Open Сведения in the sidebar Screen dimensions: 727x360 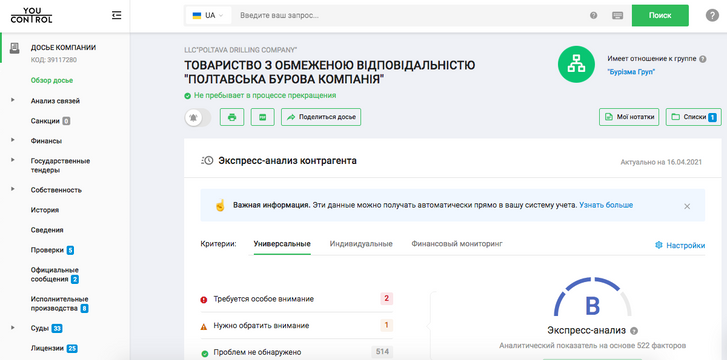click(47, 230)
